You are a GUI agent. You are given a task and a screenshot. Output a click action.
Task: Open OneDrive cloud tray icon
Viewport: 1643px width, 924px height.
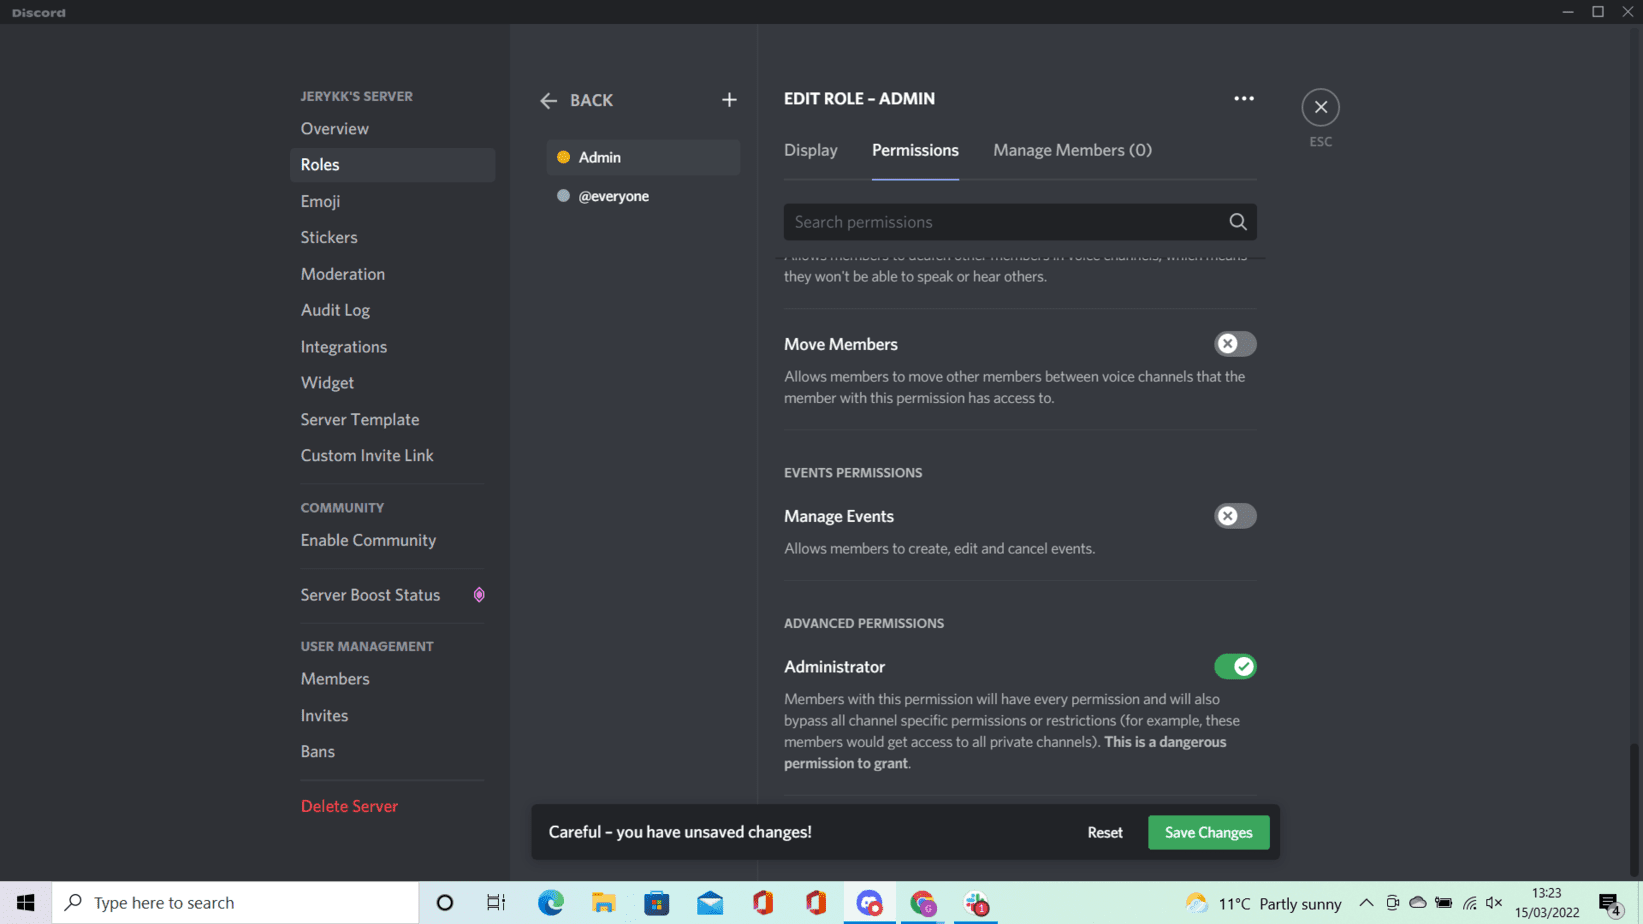tap(1417, 903)
